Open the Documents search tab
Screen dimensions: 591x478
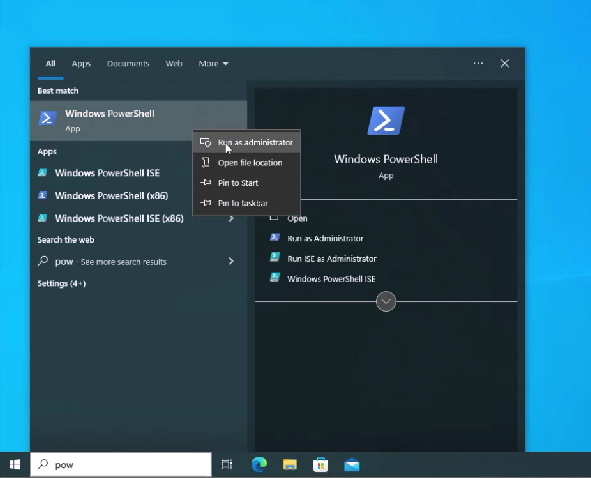pos(128,64)
